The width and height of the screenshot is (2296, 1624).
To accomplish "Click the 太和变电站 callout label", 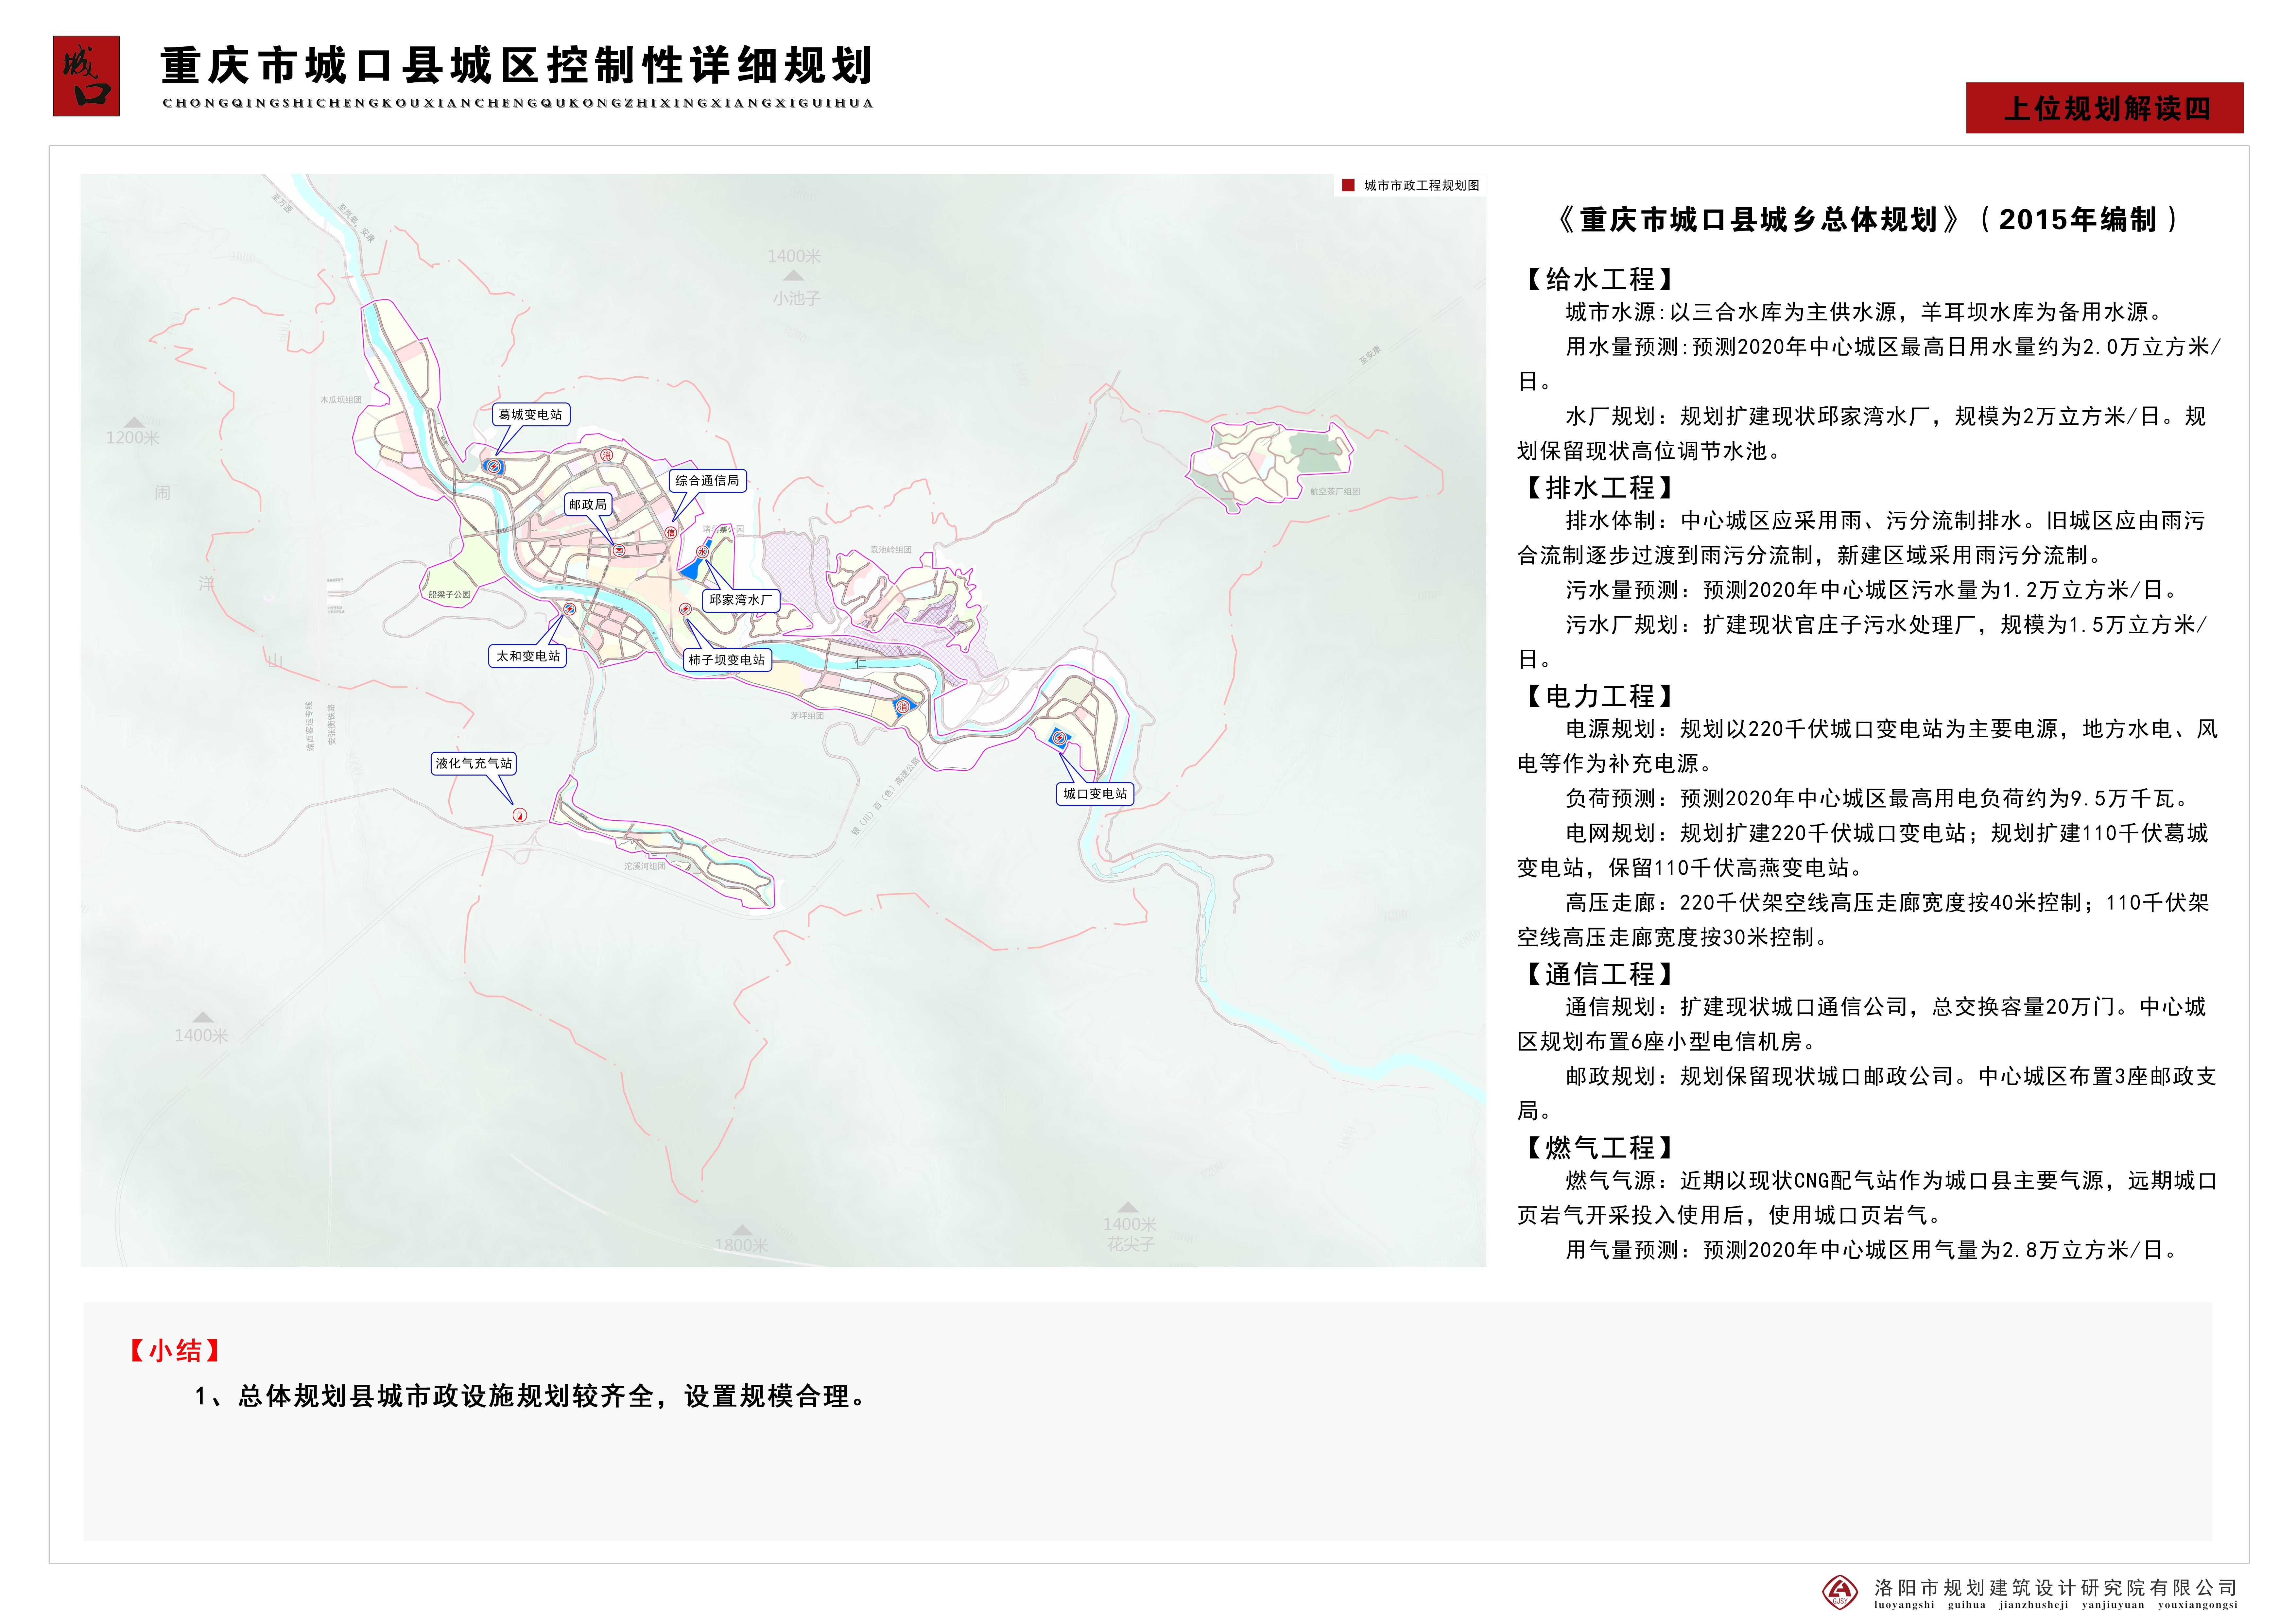I will point(528,656).
